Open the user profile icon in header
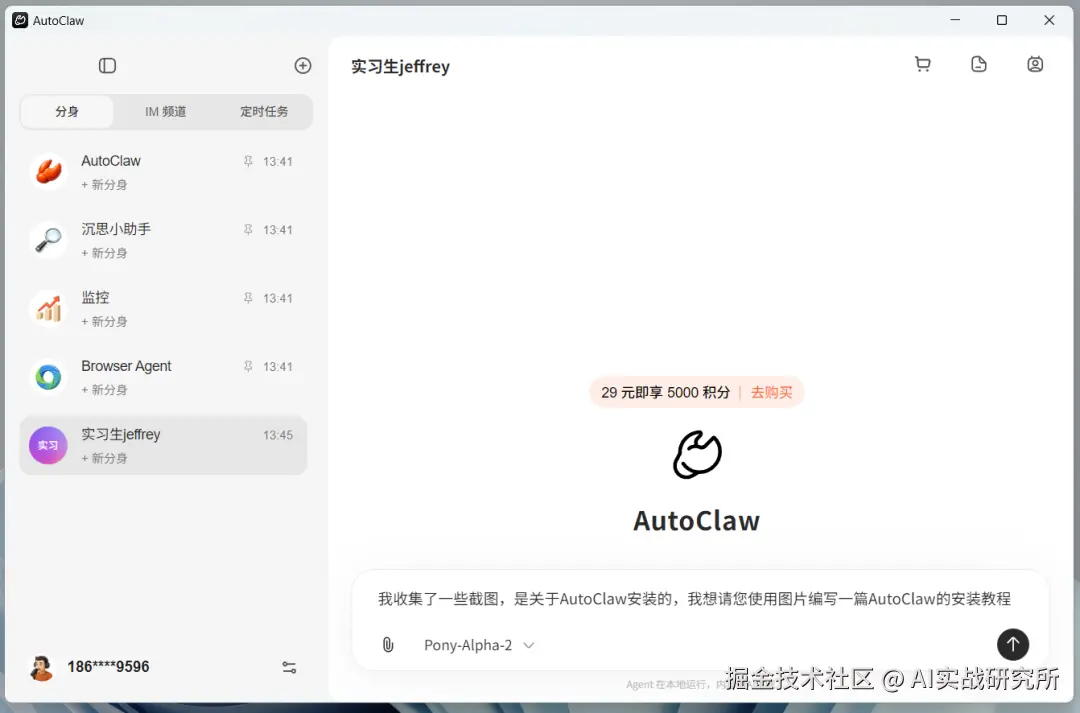Viewport: 1080px width, 713px height. pos(1035,64)
